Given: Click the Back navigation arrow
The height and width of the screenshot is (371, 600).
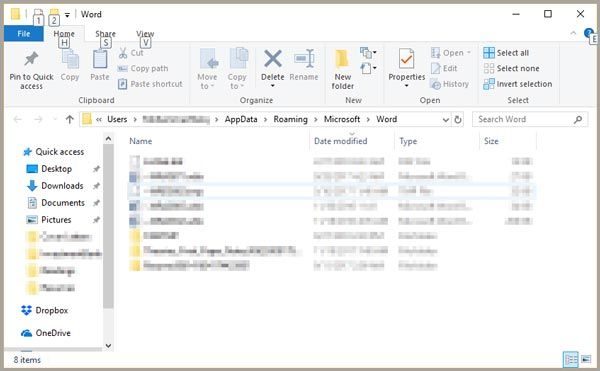Looking at the screenshot, I should coord(18,119).
